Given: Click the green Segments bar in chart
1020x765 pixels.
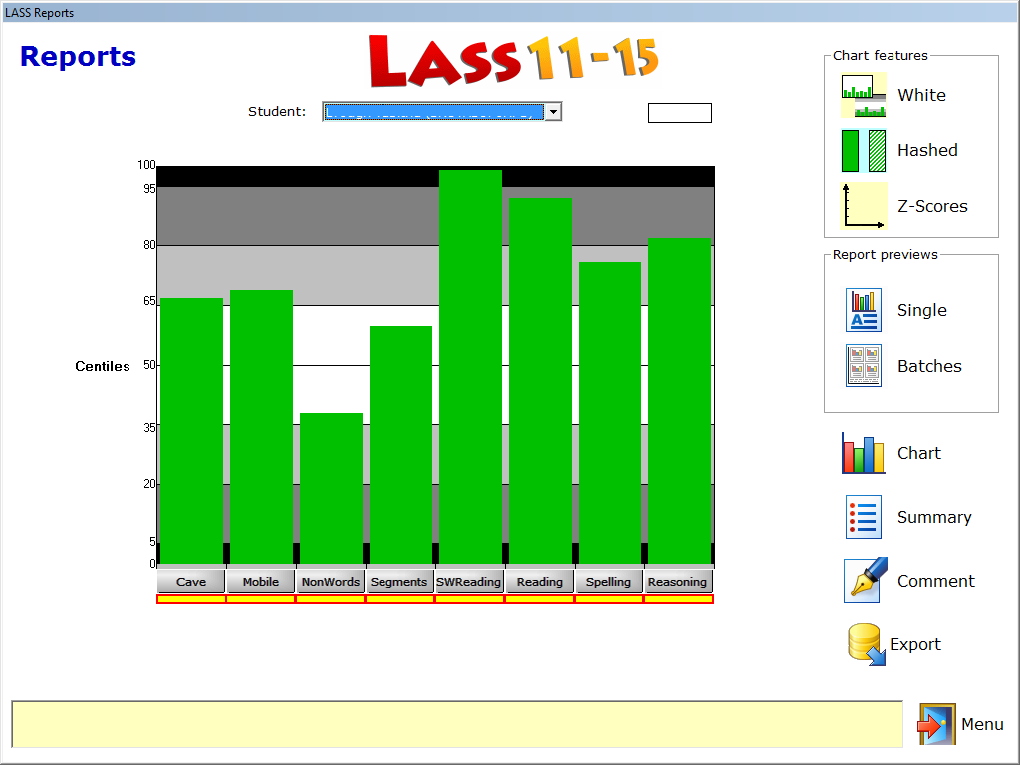Looking at the screenshot, I should click(x=401, y=445).
